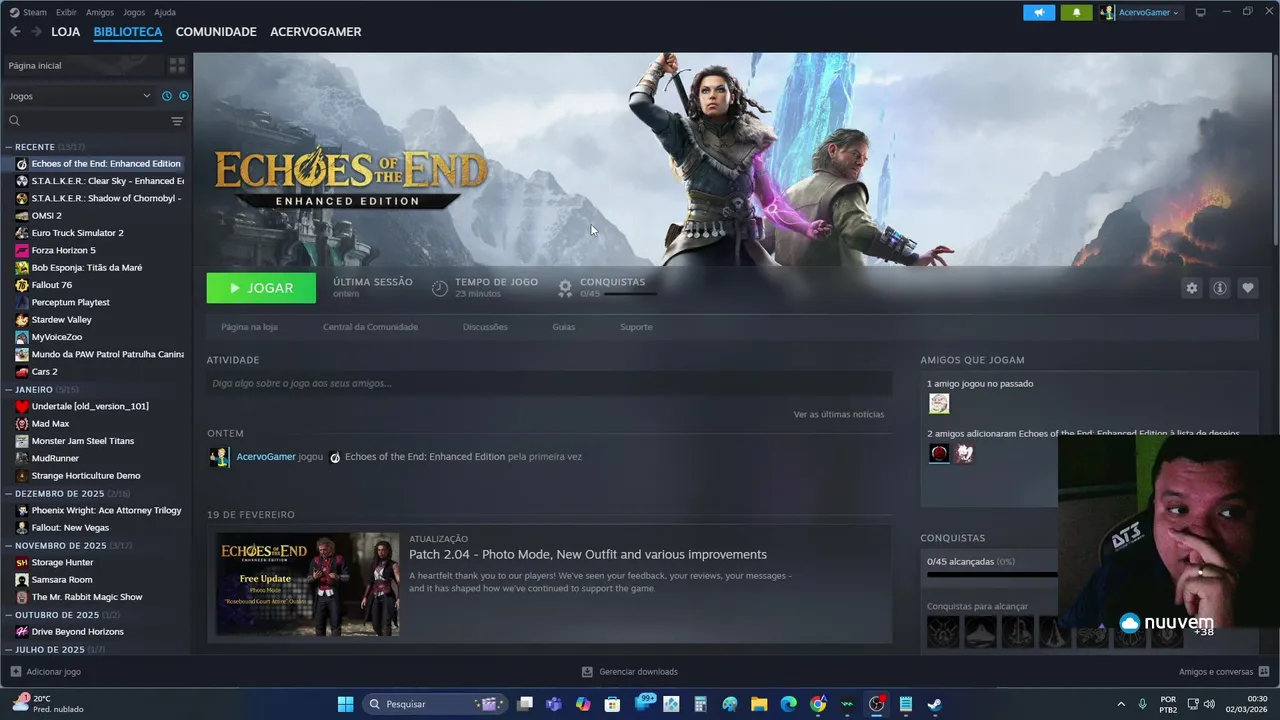The height and width of the screenshot is (720, 1280).
Task: Open the announcements megaphone button
Action: (x=1039, y=13)
